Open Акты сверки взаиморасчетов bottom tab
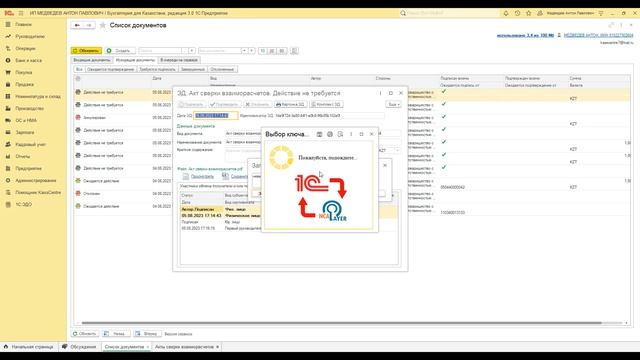 pos(186,347)
